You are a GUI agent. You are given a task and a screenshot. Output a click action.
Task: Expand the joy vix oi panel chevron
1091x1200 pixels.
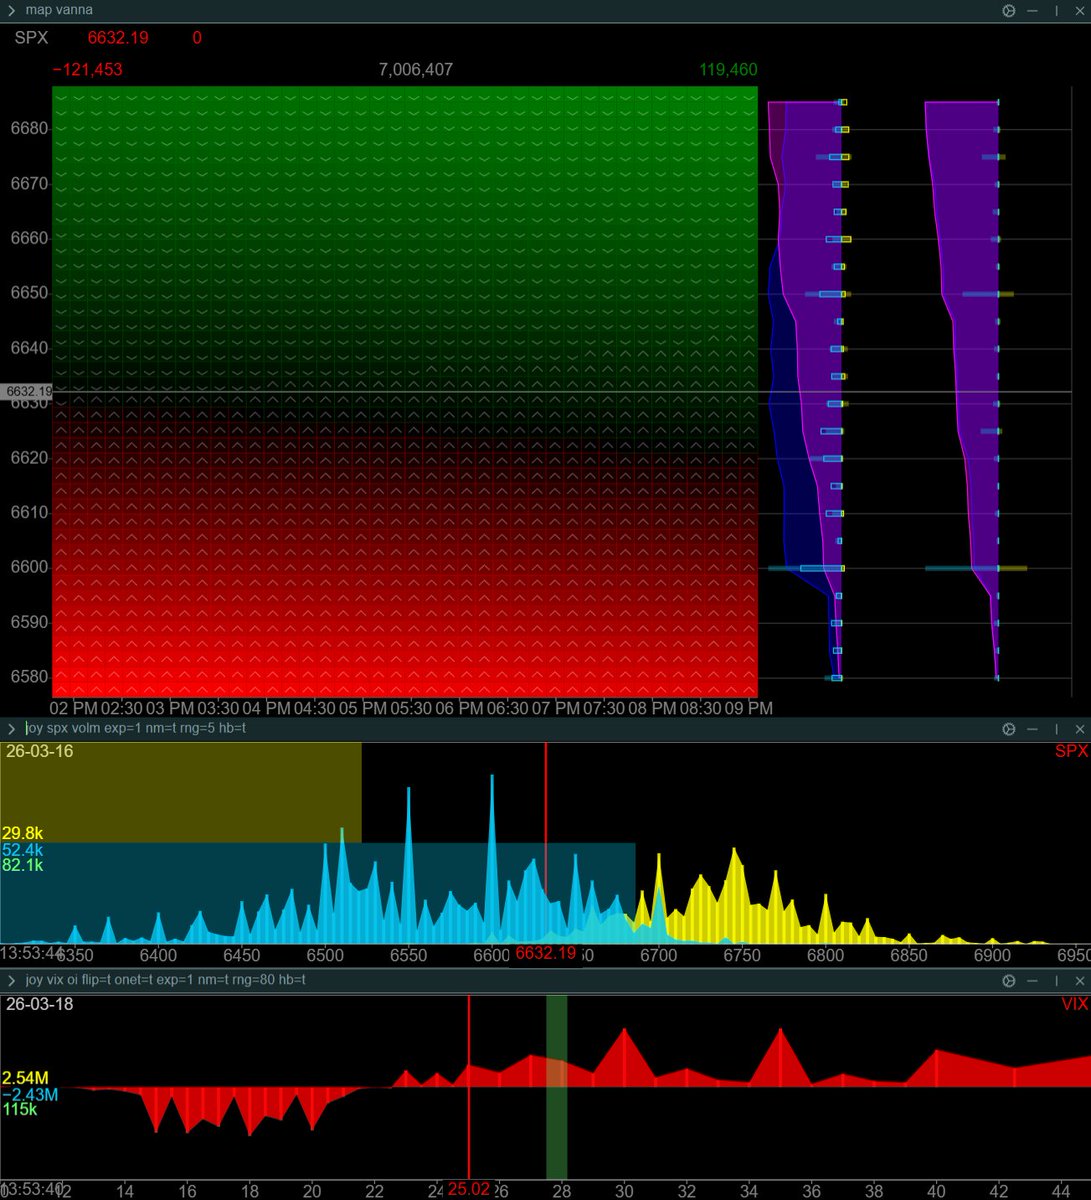point(10,981)
